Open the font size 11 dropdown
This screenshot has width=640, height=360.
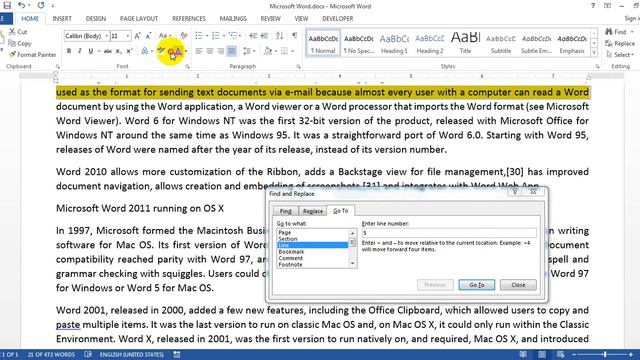pos(128,36)
